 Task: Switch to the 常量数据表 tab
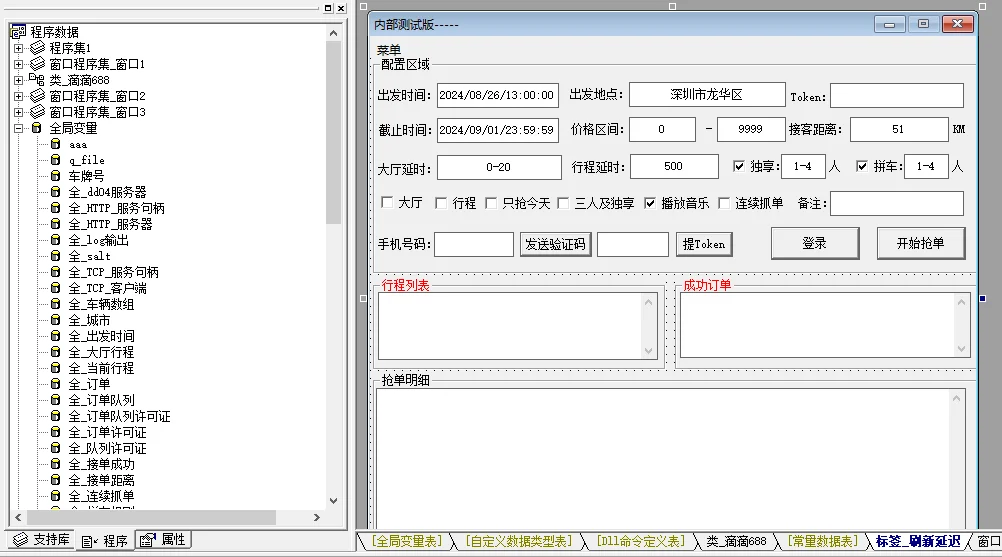coord(823,541)
